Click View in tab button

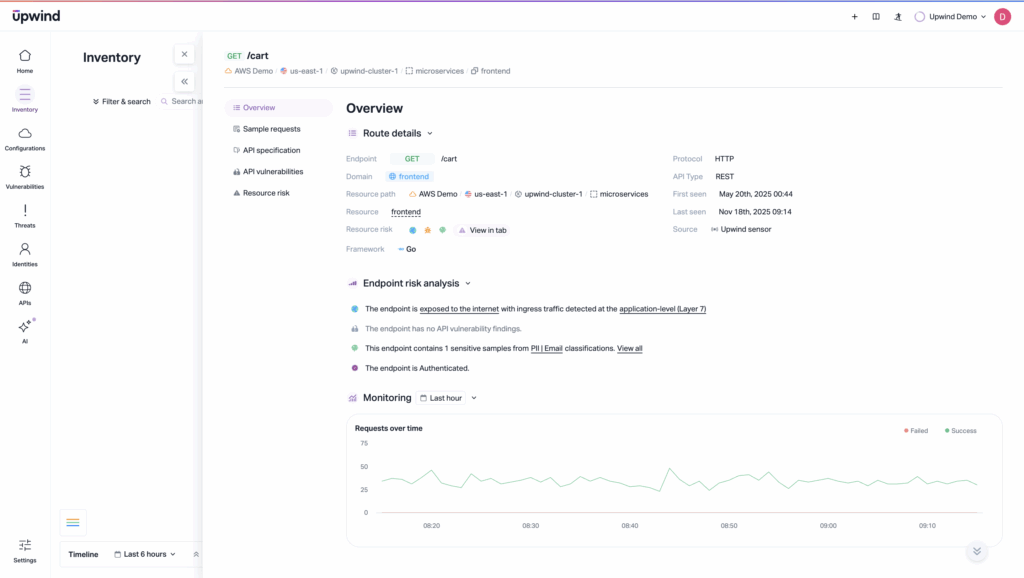point(482,230)
